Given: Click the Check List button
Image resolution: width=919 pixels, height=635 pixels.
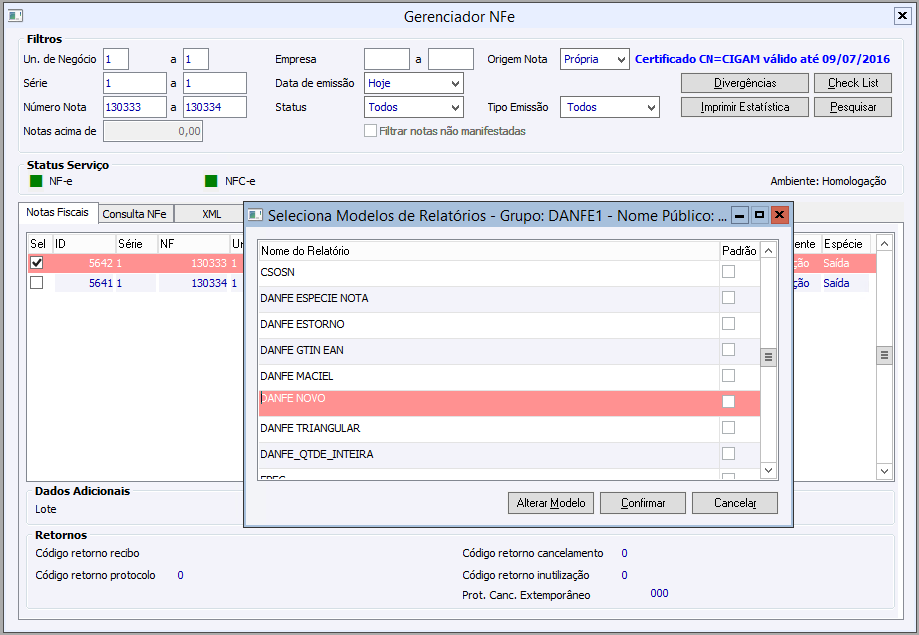Looking at the screenshot, I should (853, 83).
